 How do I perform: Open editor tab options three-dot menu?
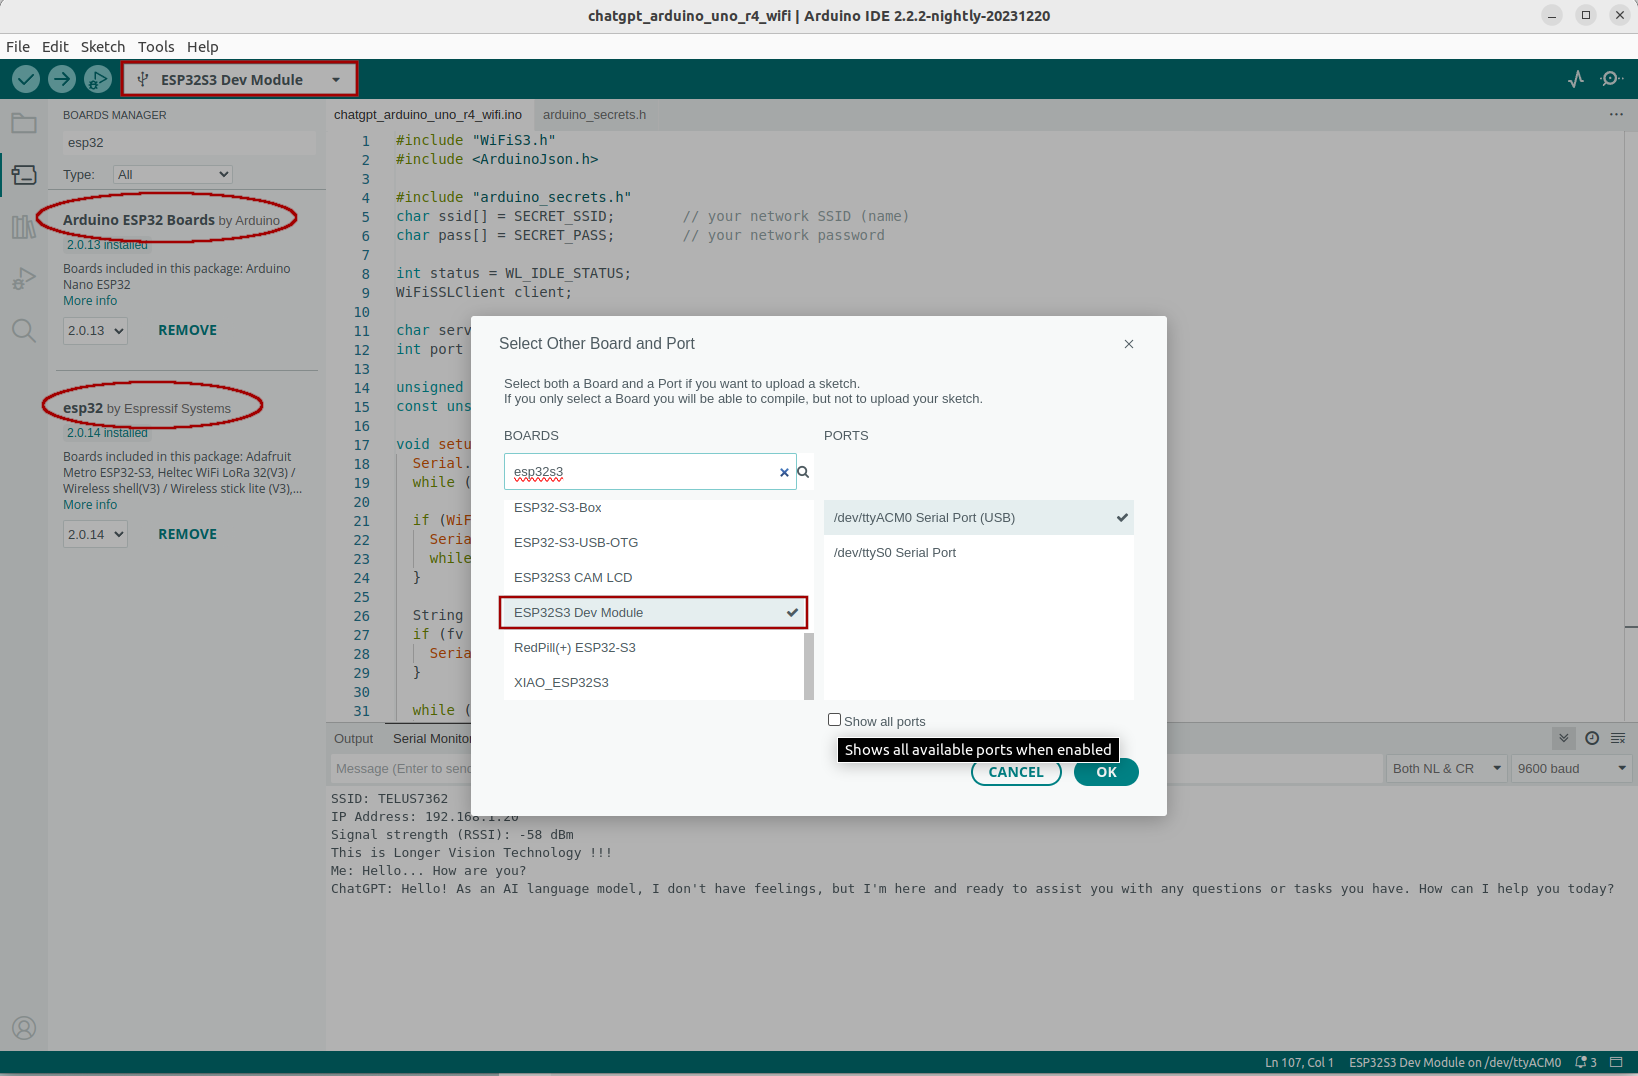tap(1616, 115)
